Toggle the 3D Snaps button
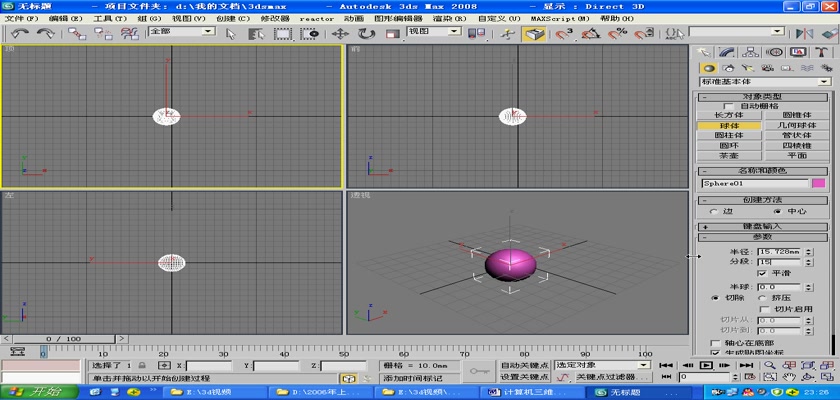 point(564,34)
